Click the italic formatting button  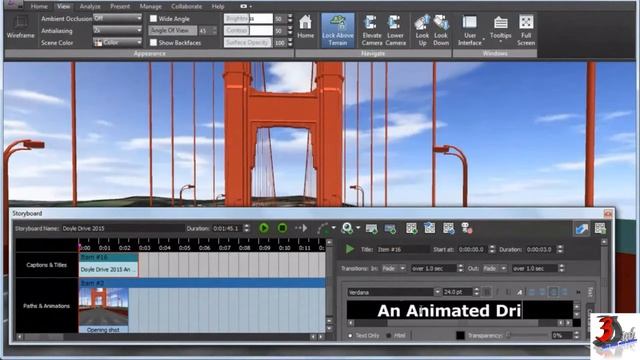[x=497, y=292]
